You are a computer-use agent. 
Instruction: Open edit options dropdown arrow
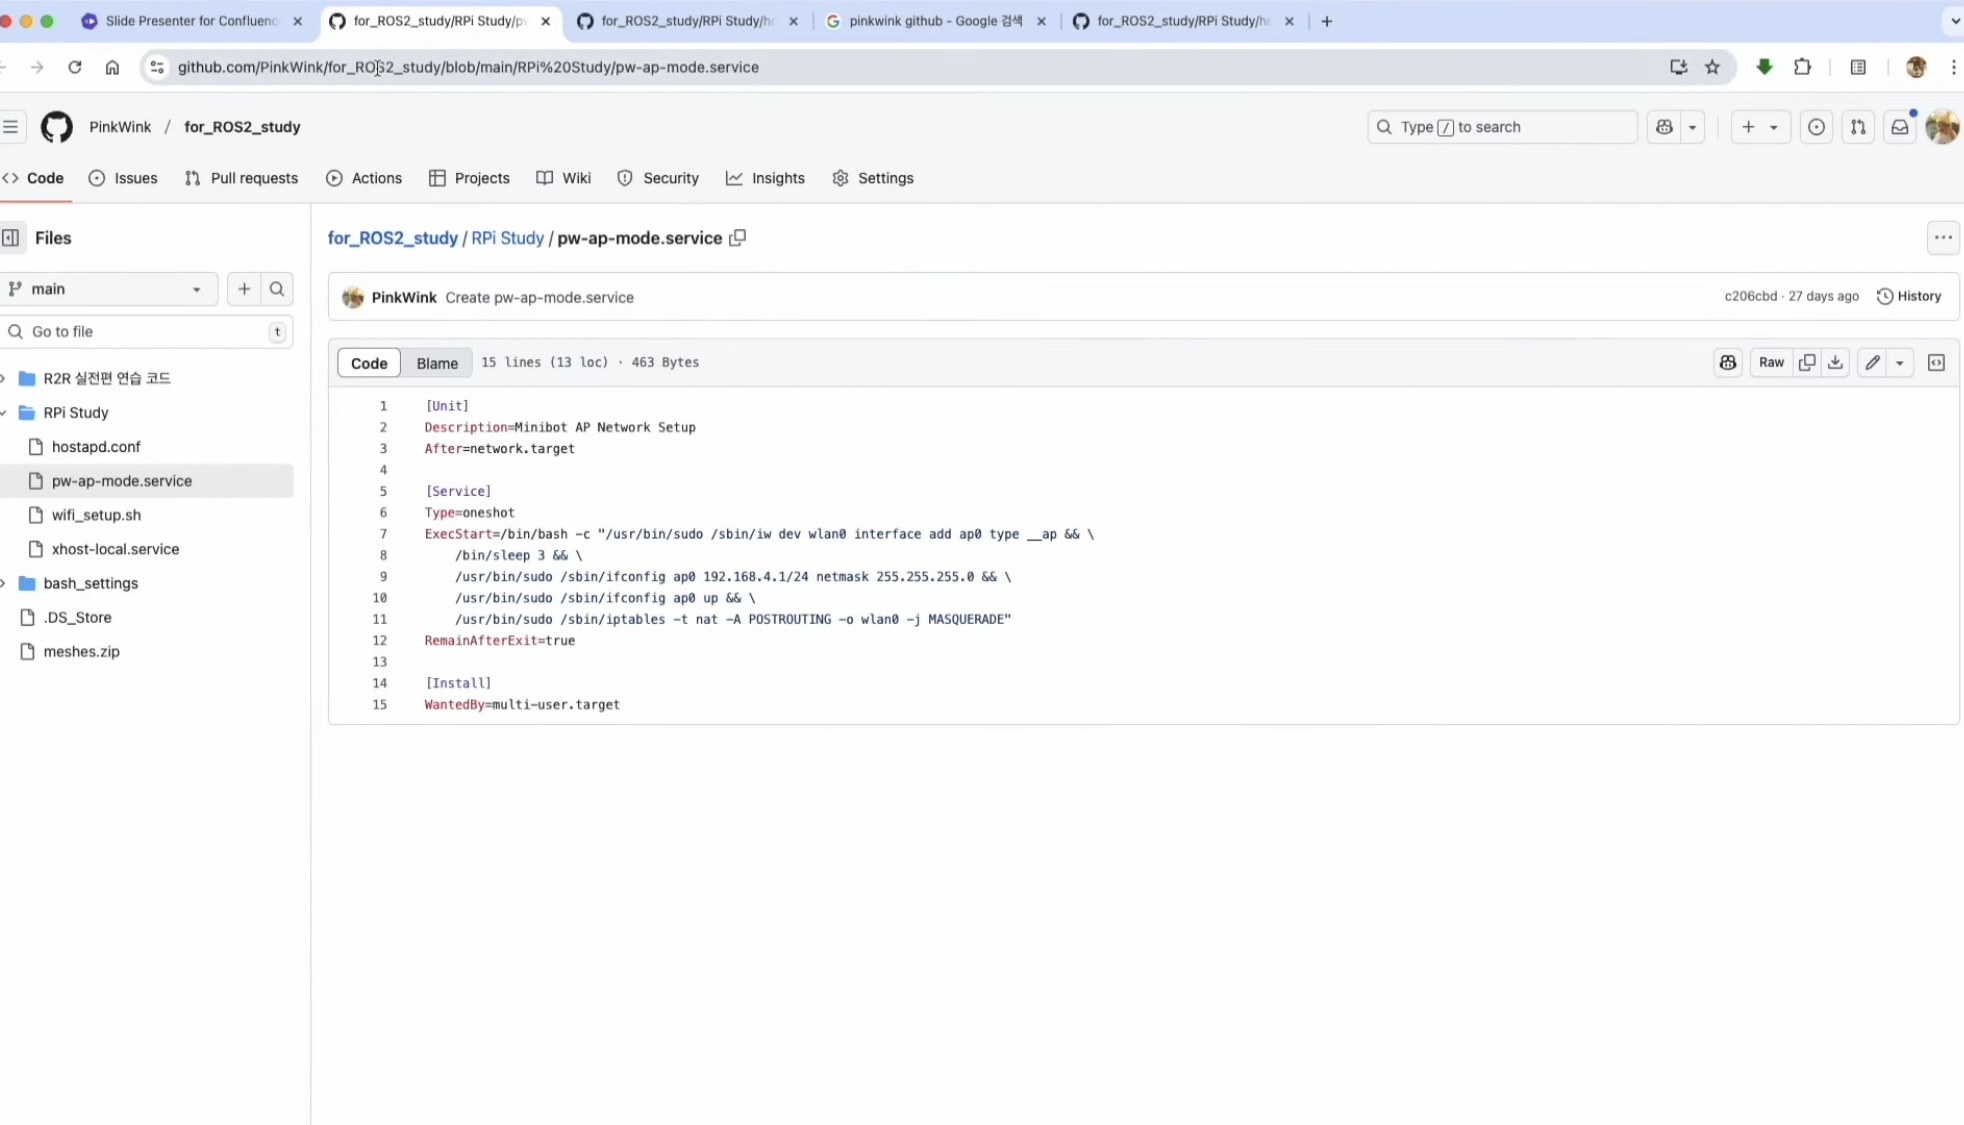pos(1899,363)
